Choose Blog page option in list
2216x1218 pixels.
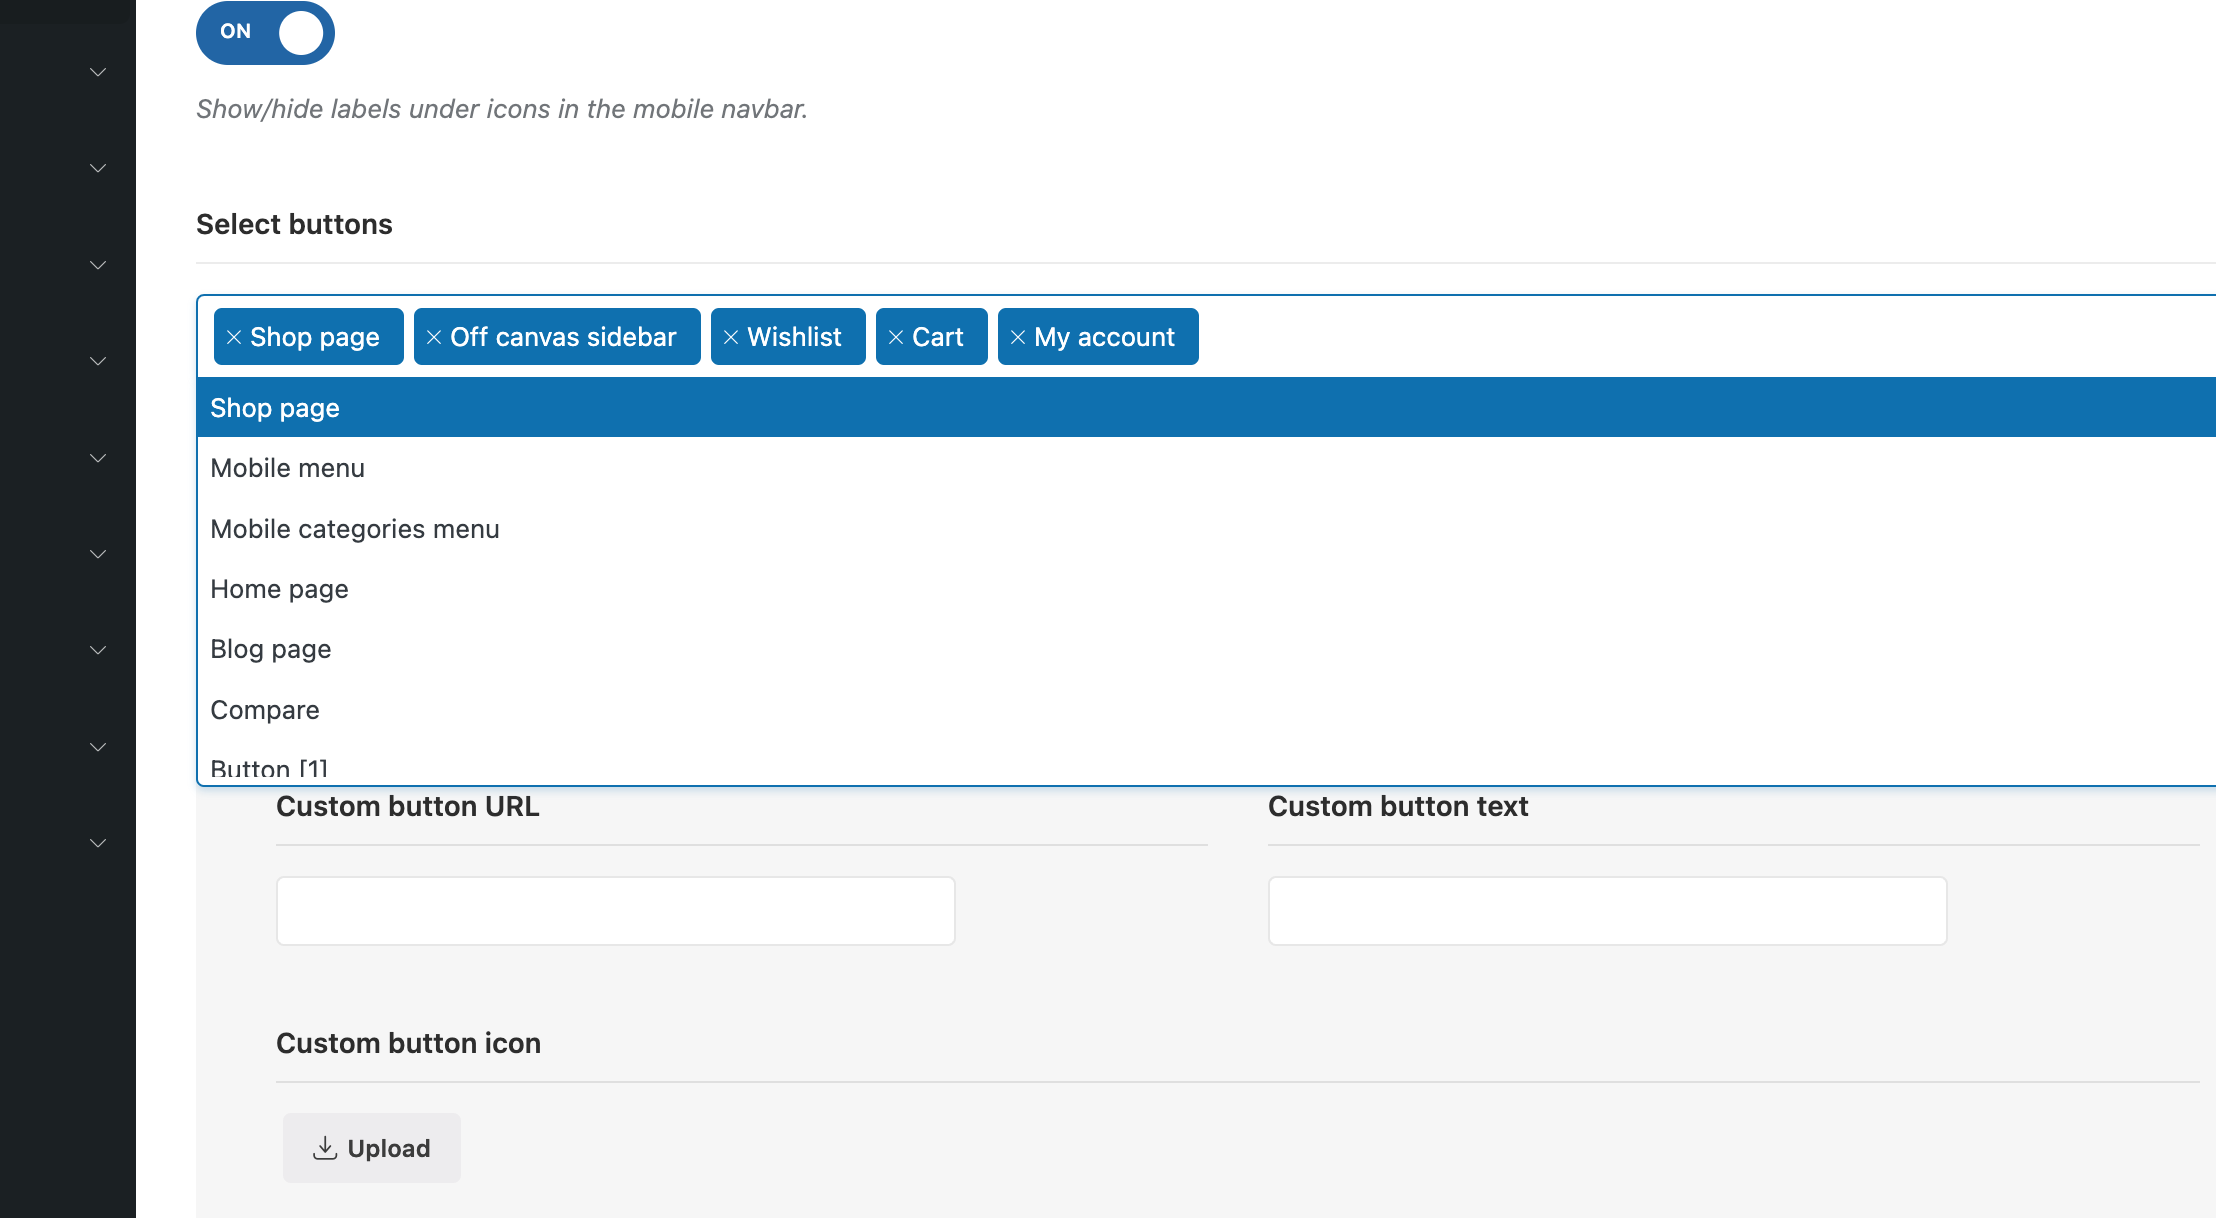[271, 649]
